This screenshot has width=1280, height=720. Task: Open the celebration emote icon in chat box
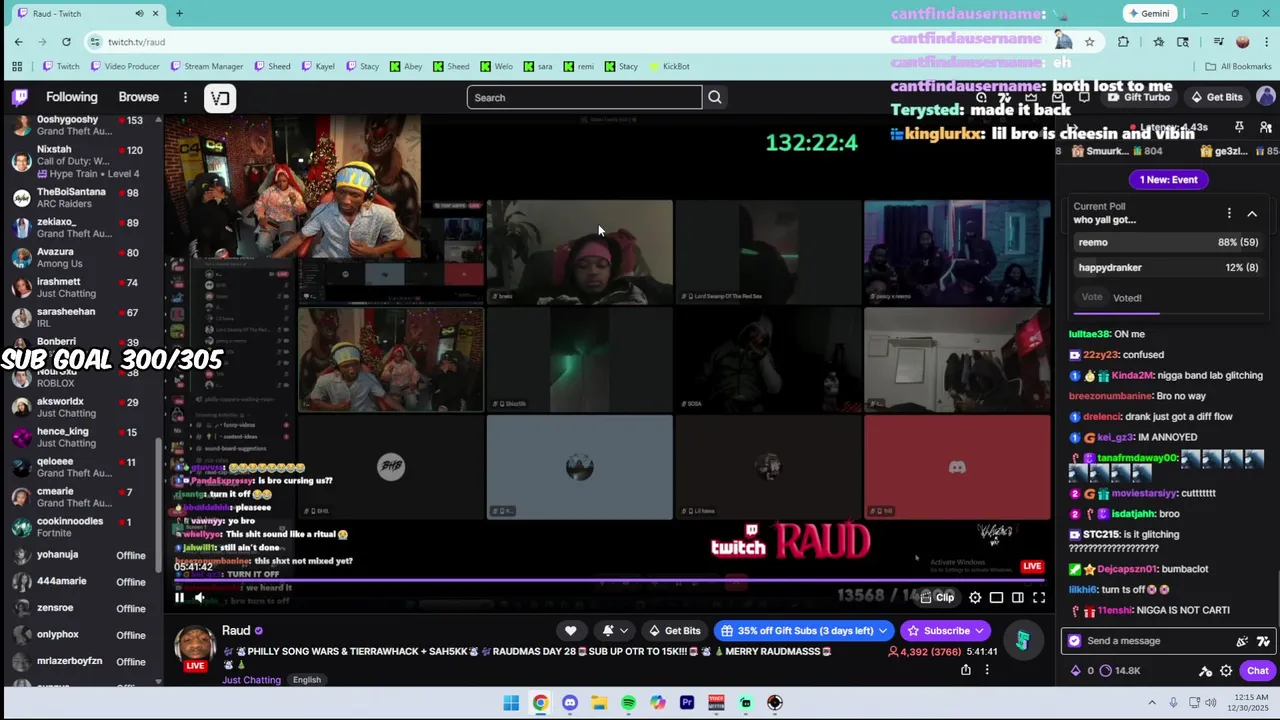[x=1242, y=641]
